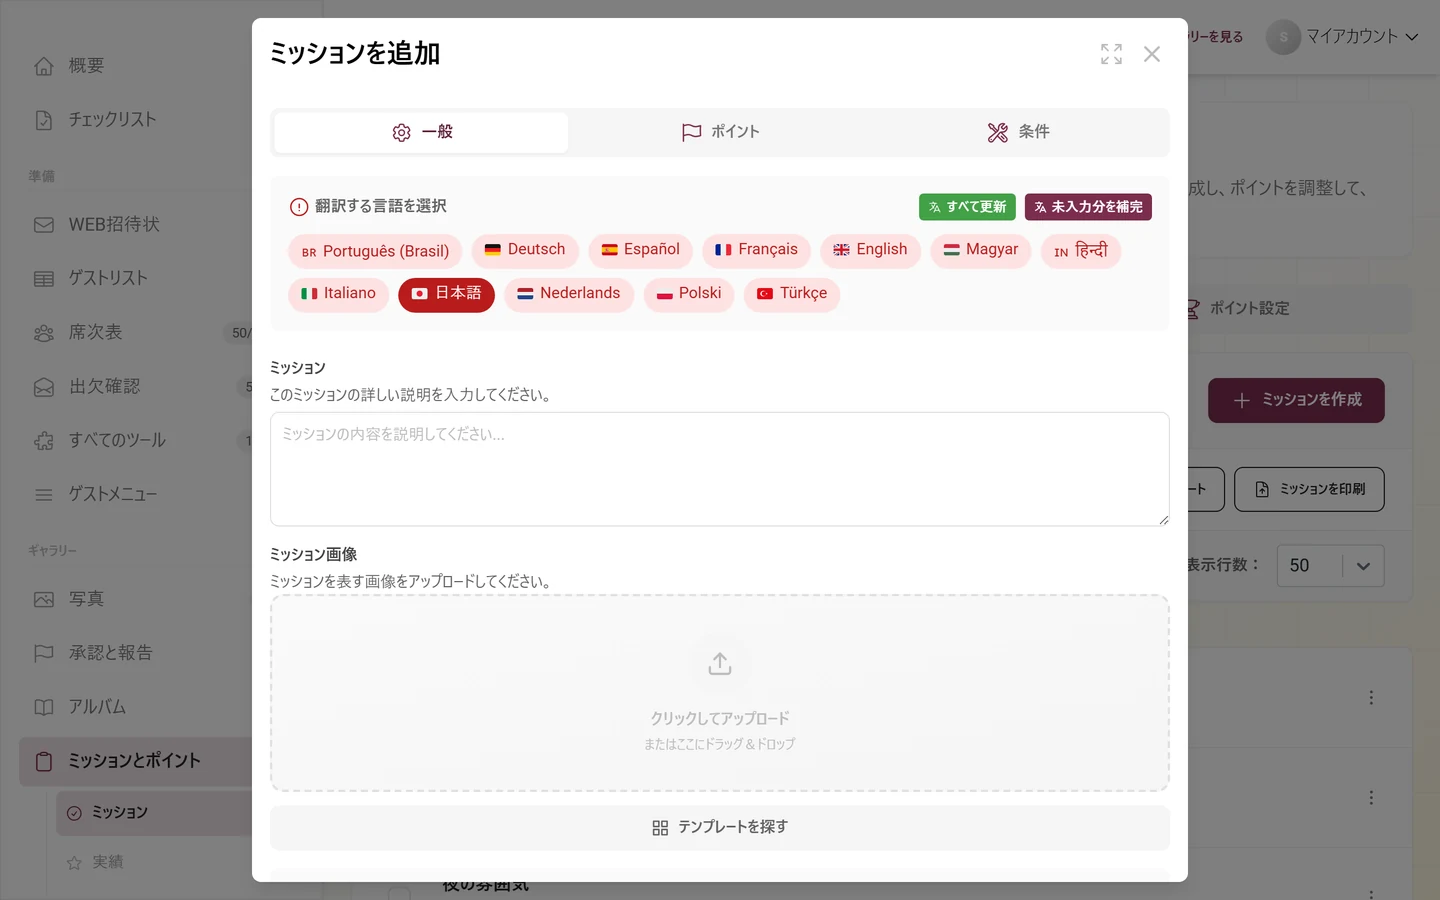Click the ミッションとポイント clipboard icon
This screenshot has height=900, width=1440.
(x=44, y=762)
